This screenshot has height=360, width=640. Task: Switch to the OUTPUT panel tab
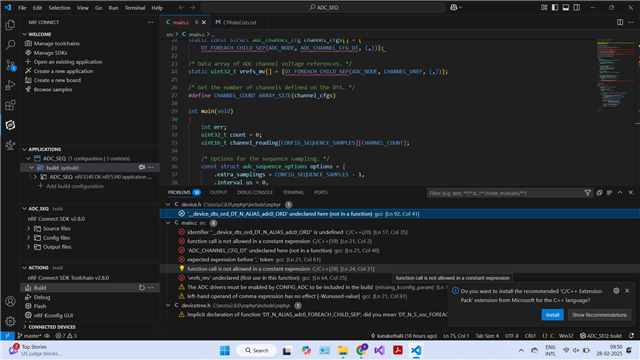pos(218,193)
